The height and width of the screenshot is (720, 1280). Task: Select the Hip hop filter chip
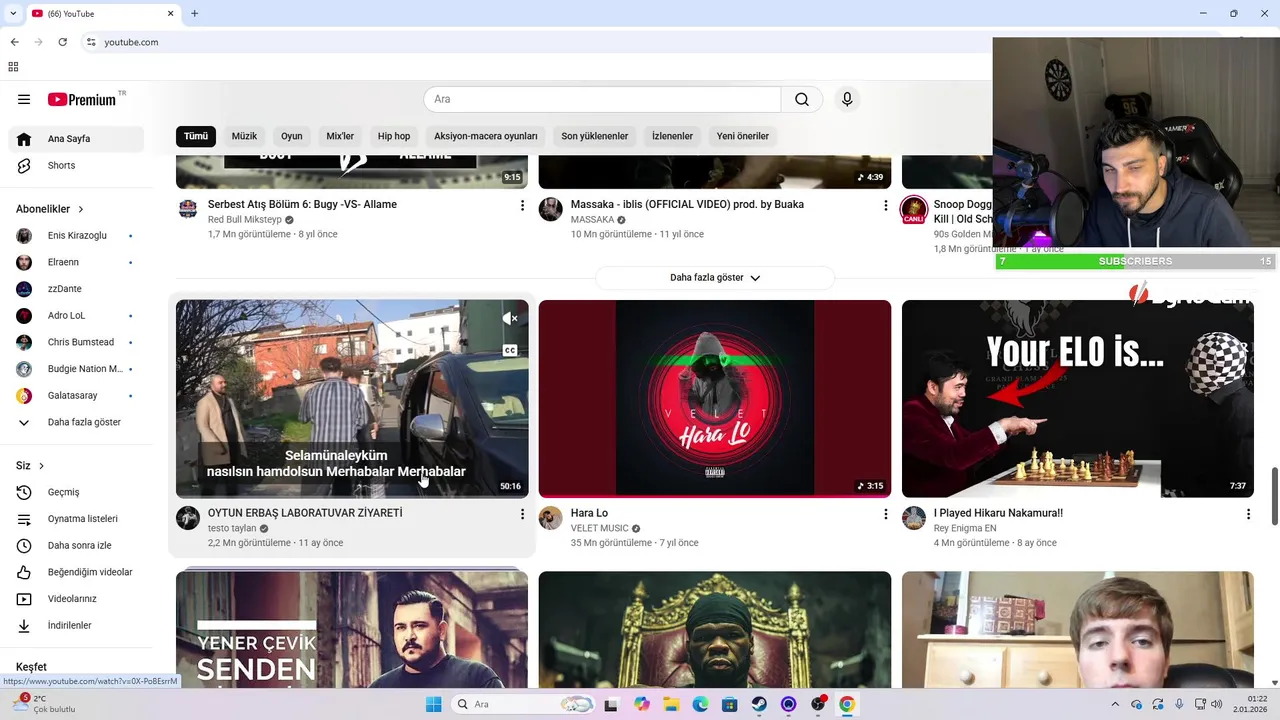point(394,136)
